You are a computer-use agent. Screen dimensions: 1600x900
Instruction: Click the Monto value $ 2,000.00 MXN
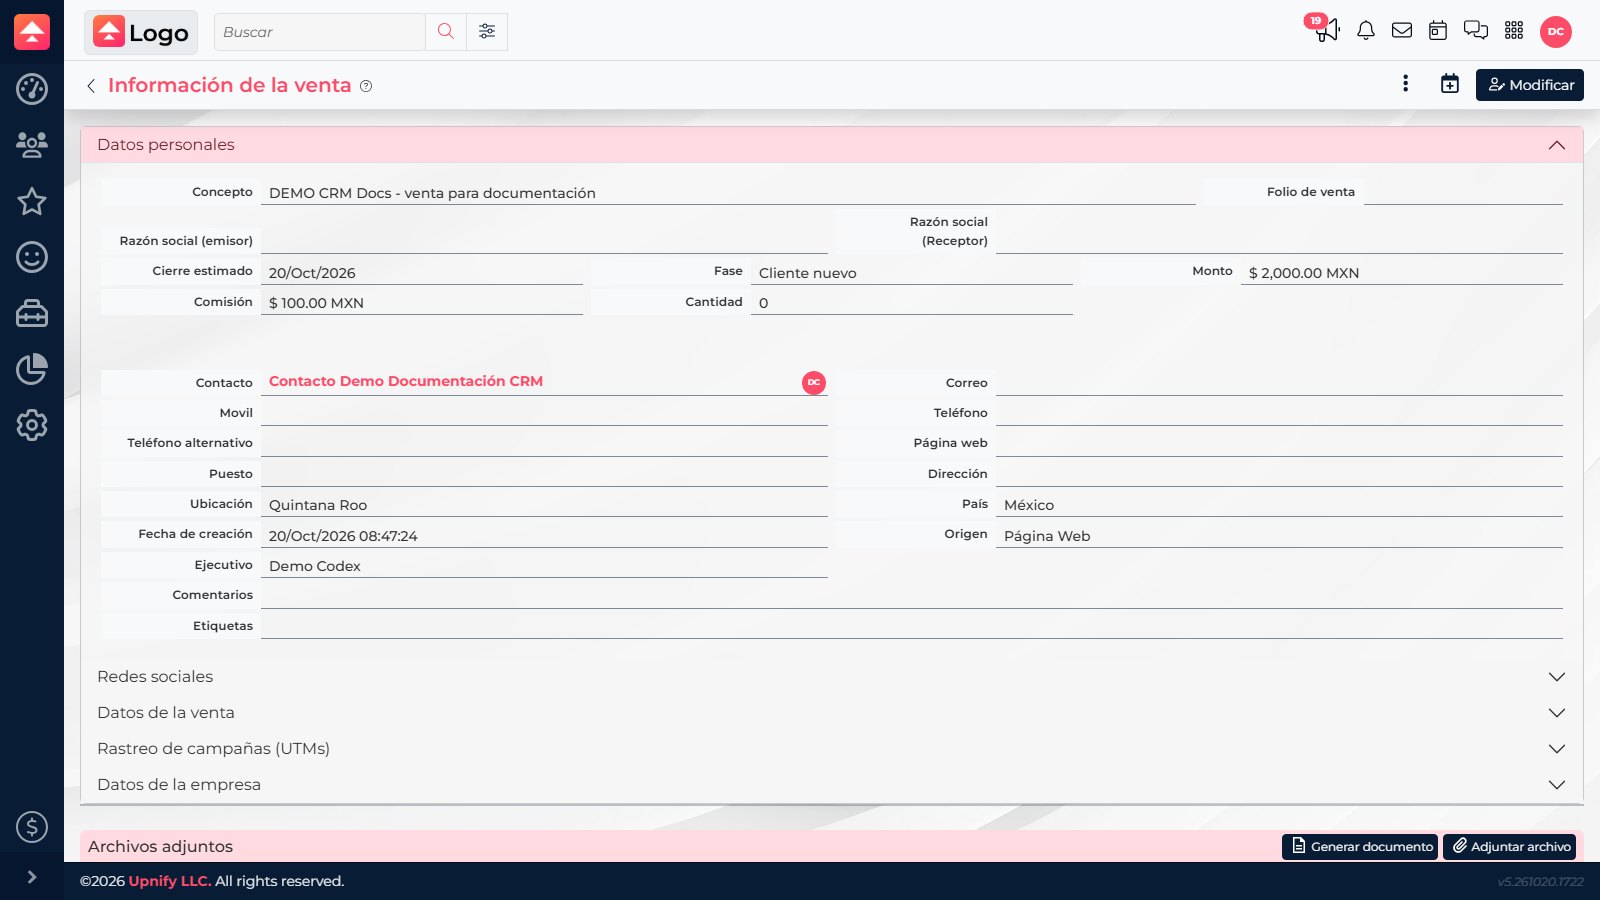coord(1304,273)
